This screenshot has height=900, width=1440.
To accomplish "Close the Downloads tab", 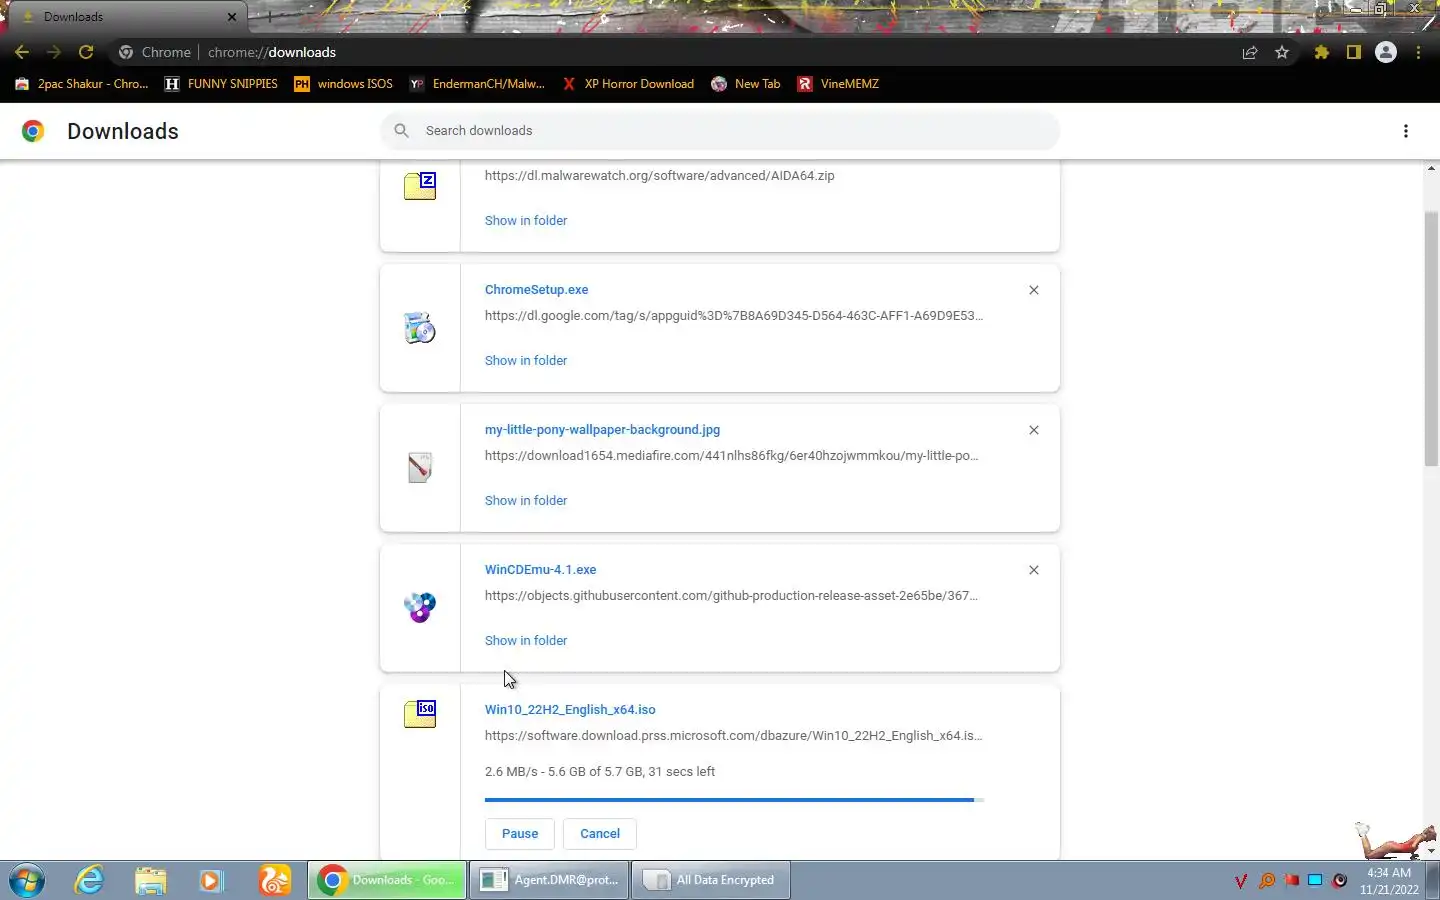I will (232, 17).
